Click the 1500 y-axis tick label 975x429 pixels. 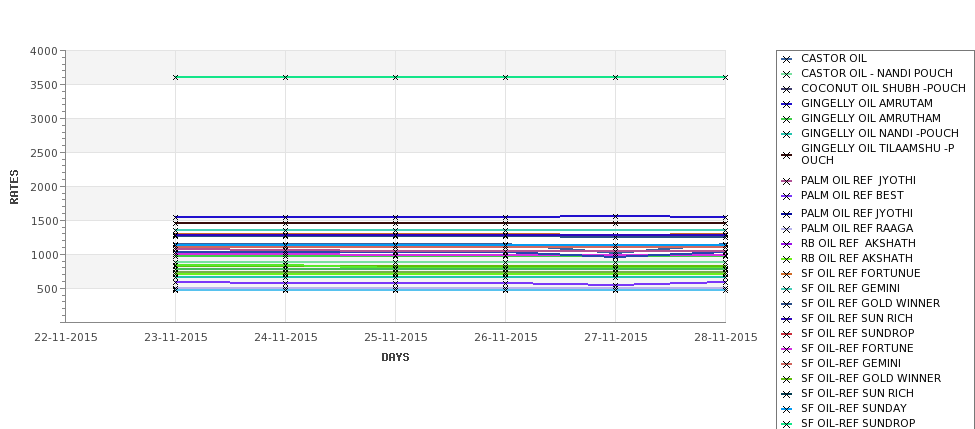(x=44, y=221)
